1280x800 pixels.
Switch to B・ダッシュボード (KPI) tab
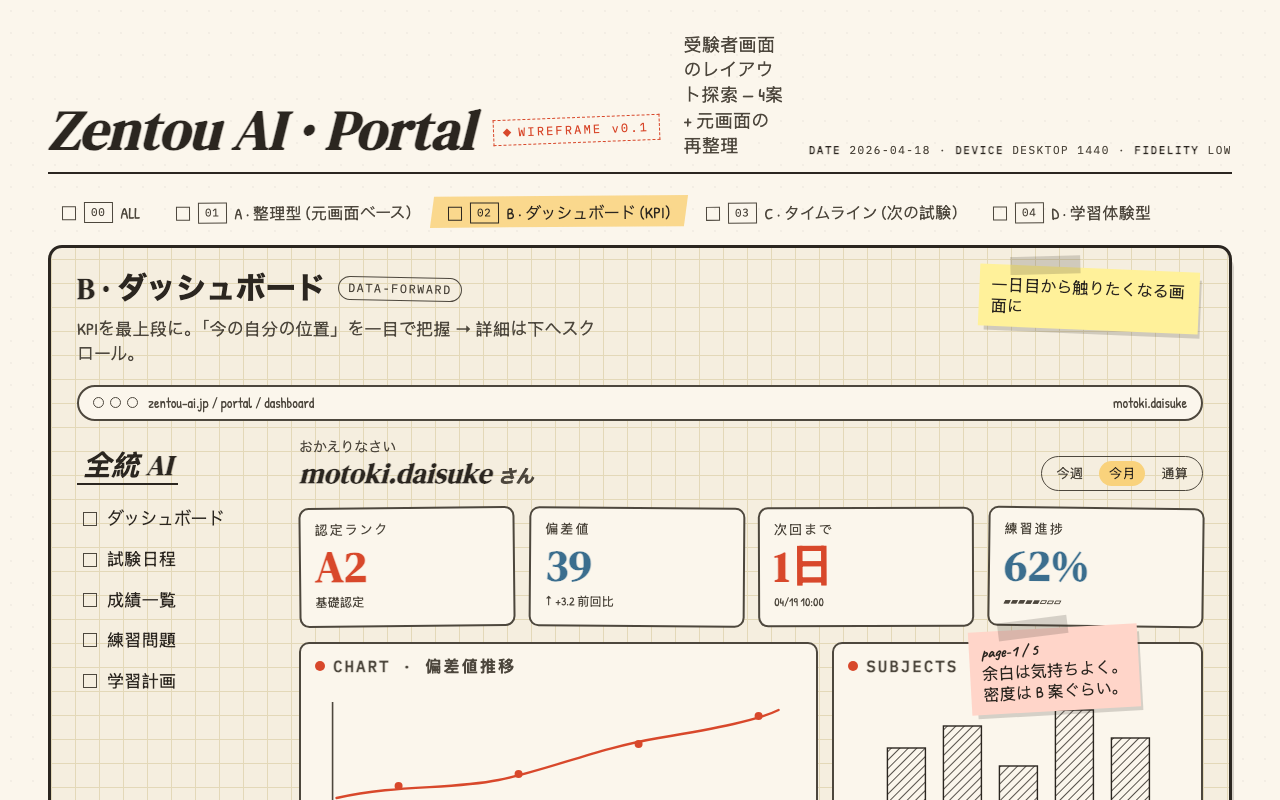pyautogui.click(x=560, y=212)
